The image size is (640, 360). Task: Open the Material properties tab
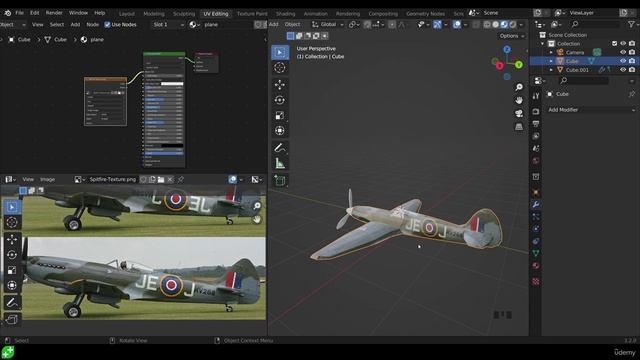[x=536, y=266]
